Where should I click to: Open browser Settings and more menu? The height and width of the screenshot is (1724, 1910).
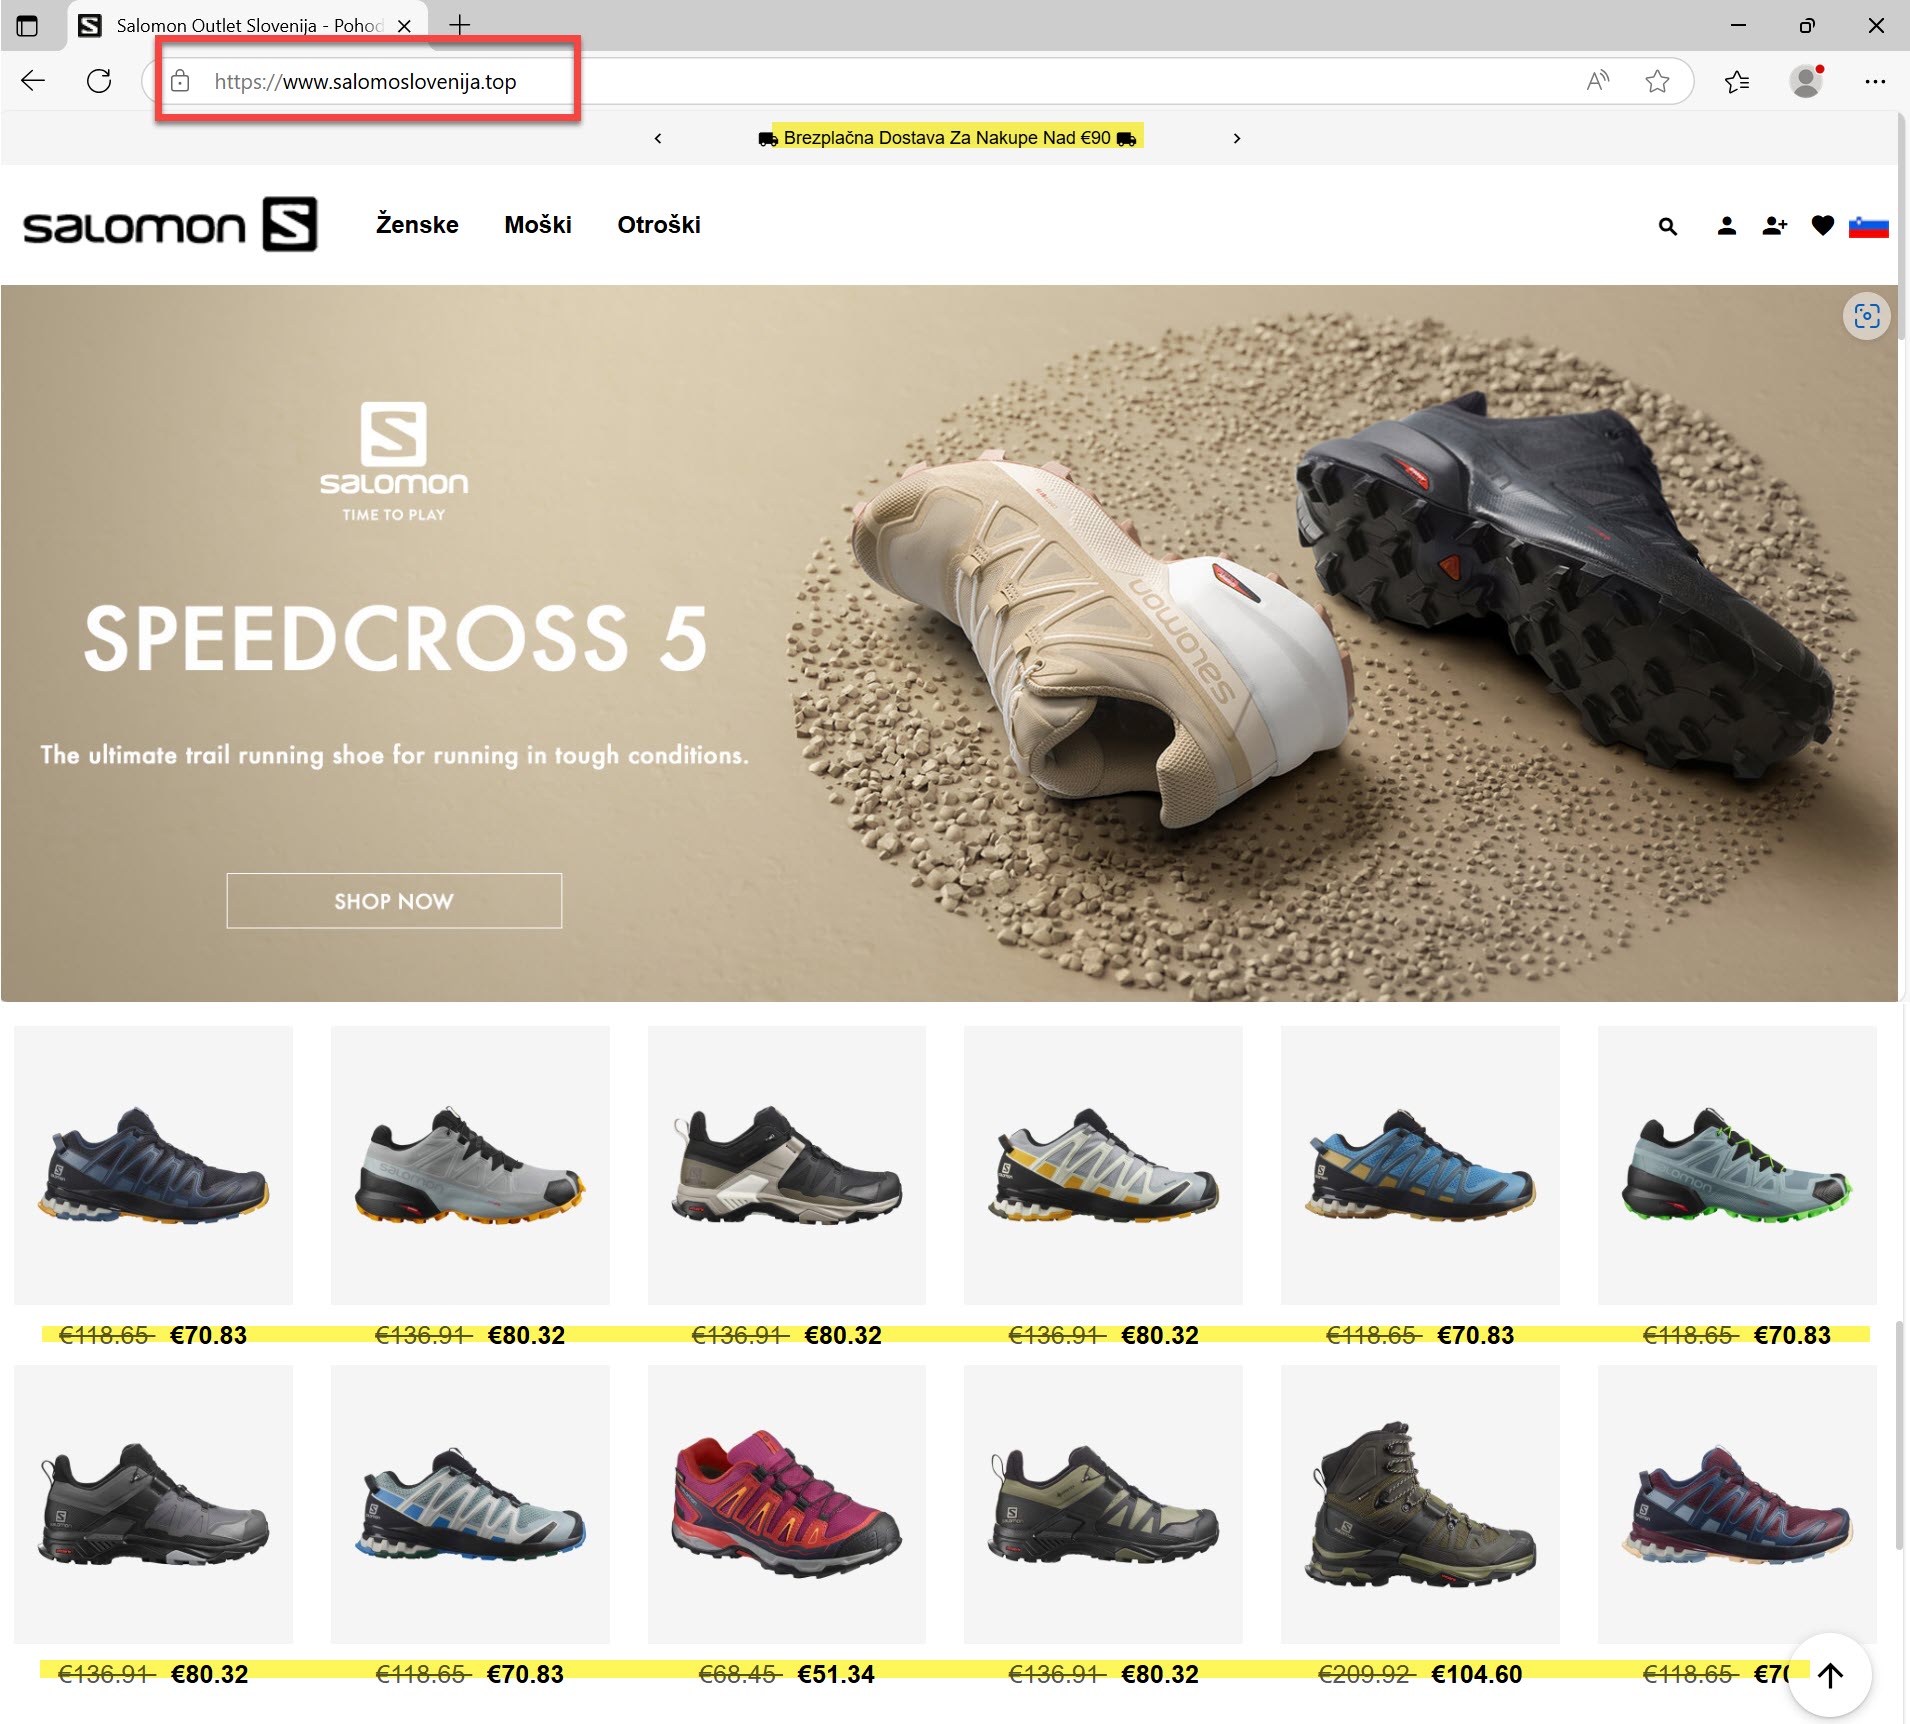[1875, 81]
